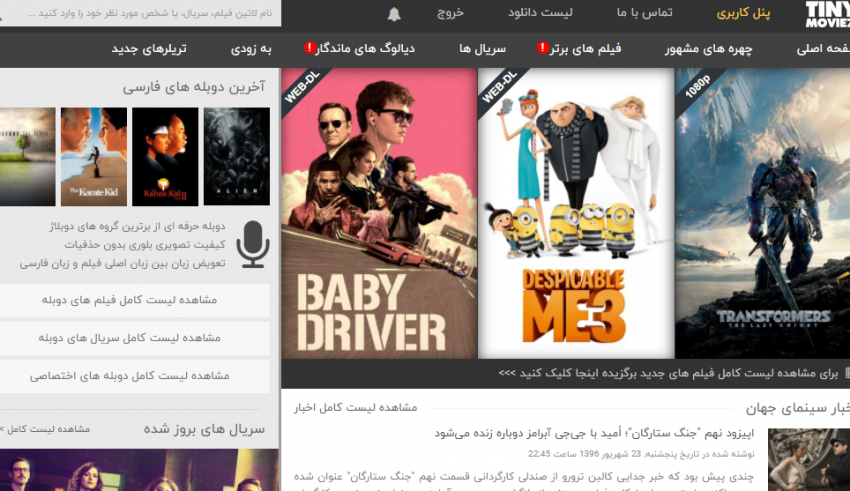Open the Transformers The Last Knight poster
Screen dimensions: 850x491
[763, 213]
